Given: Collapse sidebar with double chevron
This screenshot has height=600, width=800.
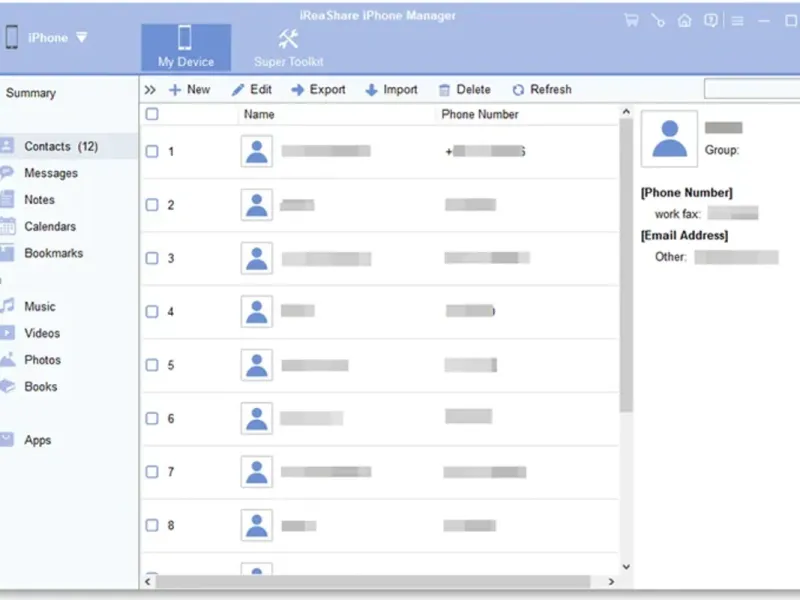Looking at the screenshot, I should coord(149,90).
